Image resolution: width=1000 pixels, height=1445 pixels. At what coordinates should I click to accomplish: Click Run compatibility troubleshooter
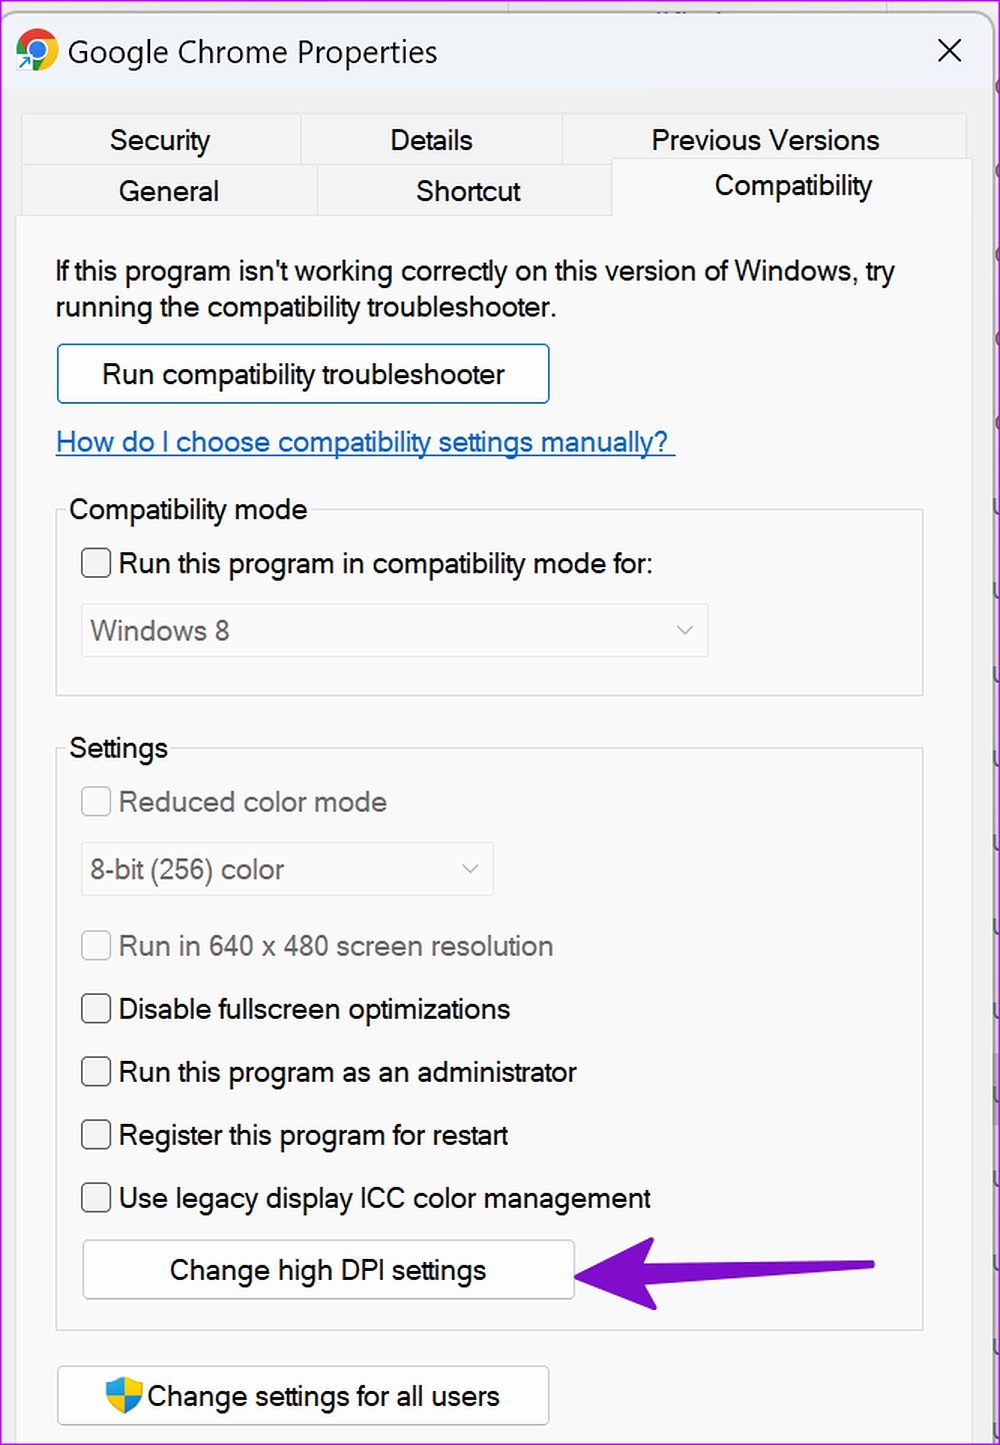pos(303,374)
